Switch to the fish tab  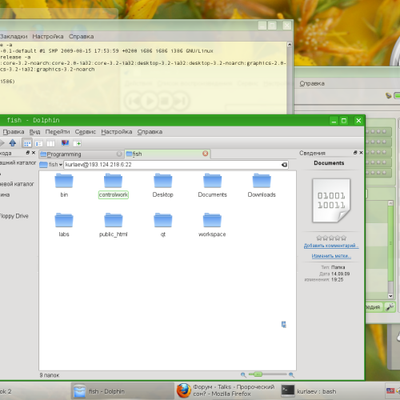click(x=168, y=154)
